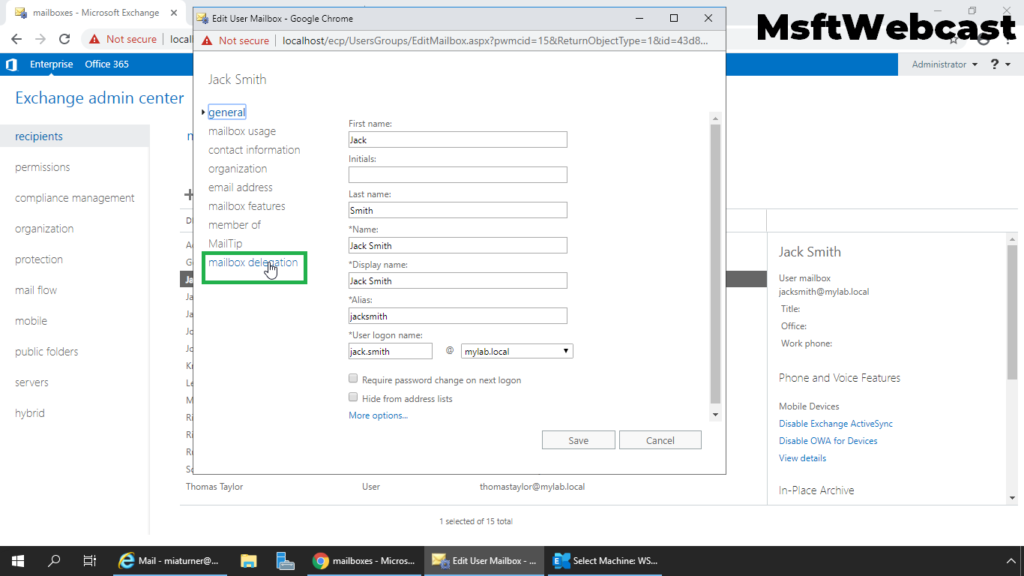Open the email address section

(x=240, y=187)
